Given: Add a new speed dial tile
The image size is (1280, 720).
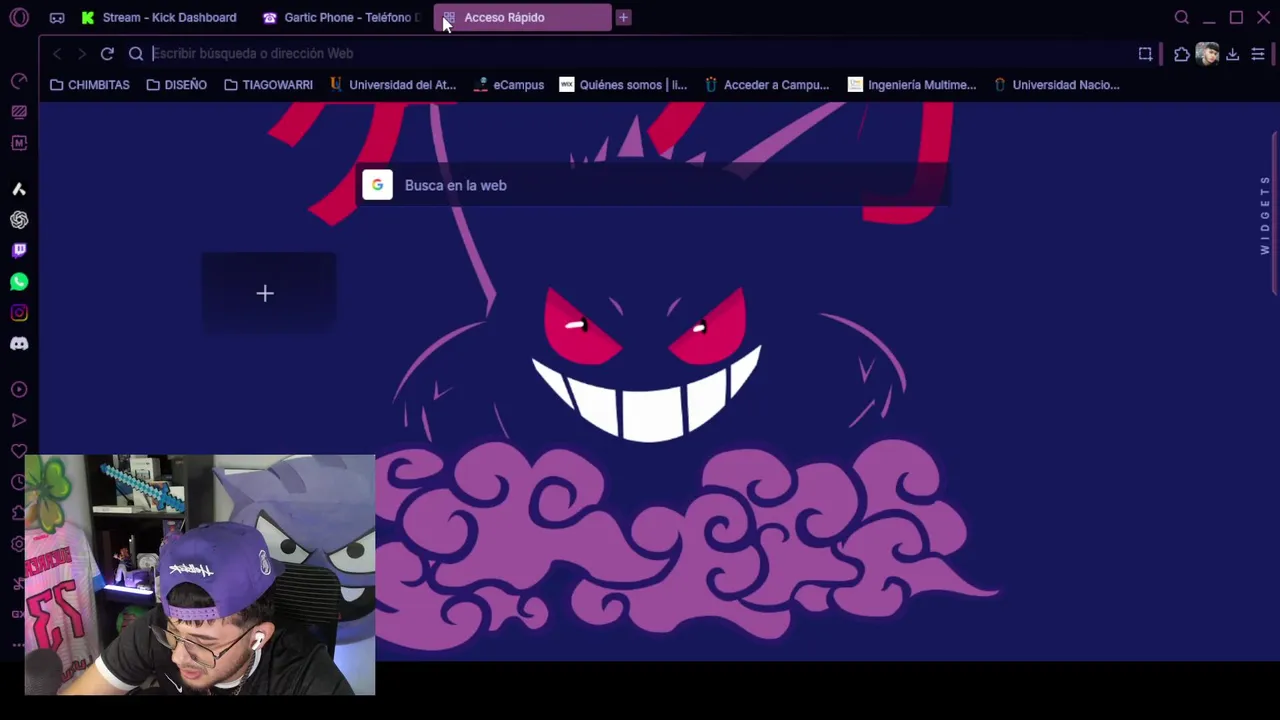Looking at the screenshot, I should [268, 293].
